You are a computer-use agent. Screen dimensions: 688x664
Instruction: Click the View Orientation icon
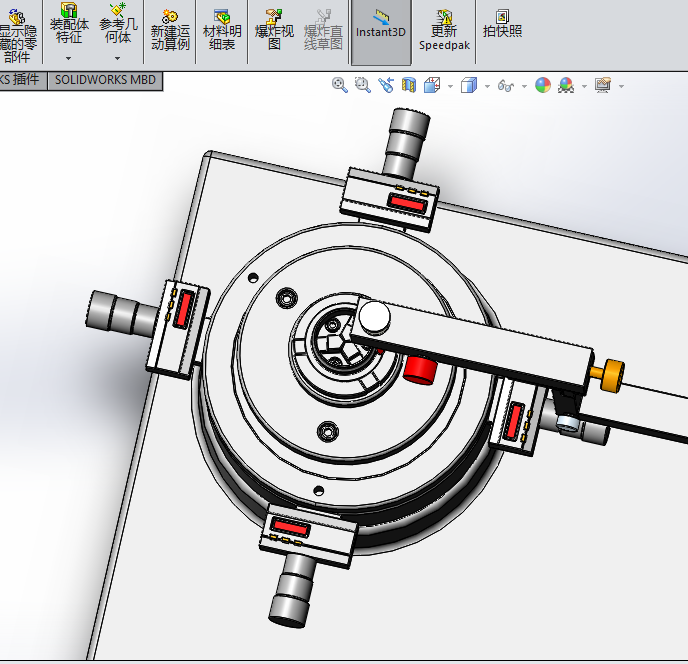pos(432,86)
